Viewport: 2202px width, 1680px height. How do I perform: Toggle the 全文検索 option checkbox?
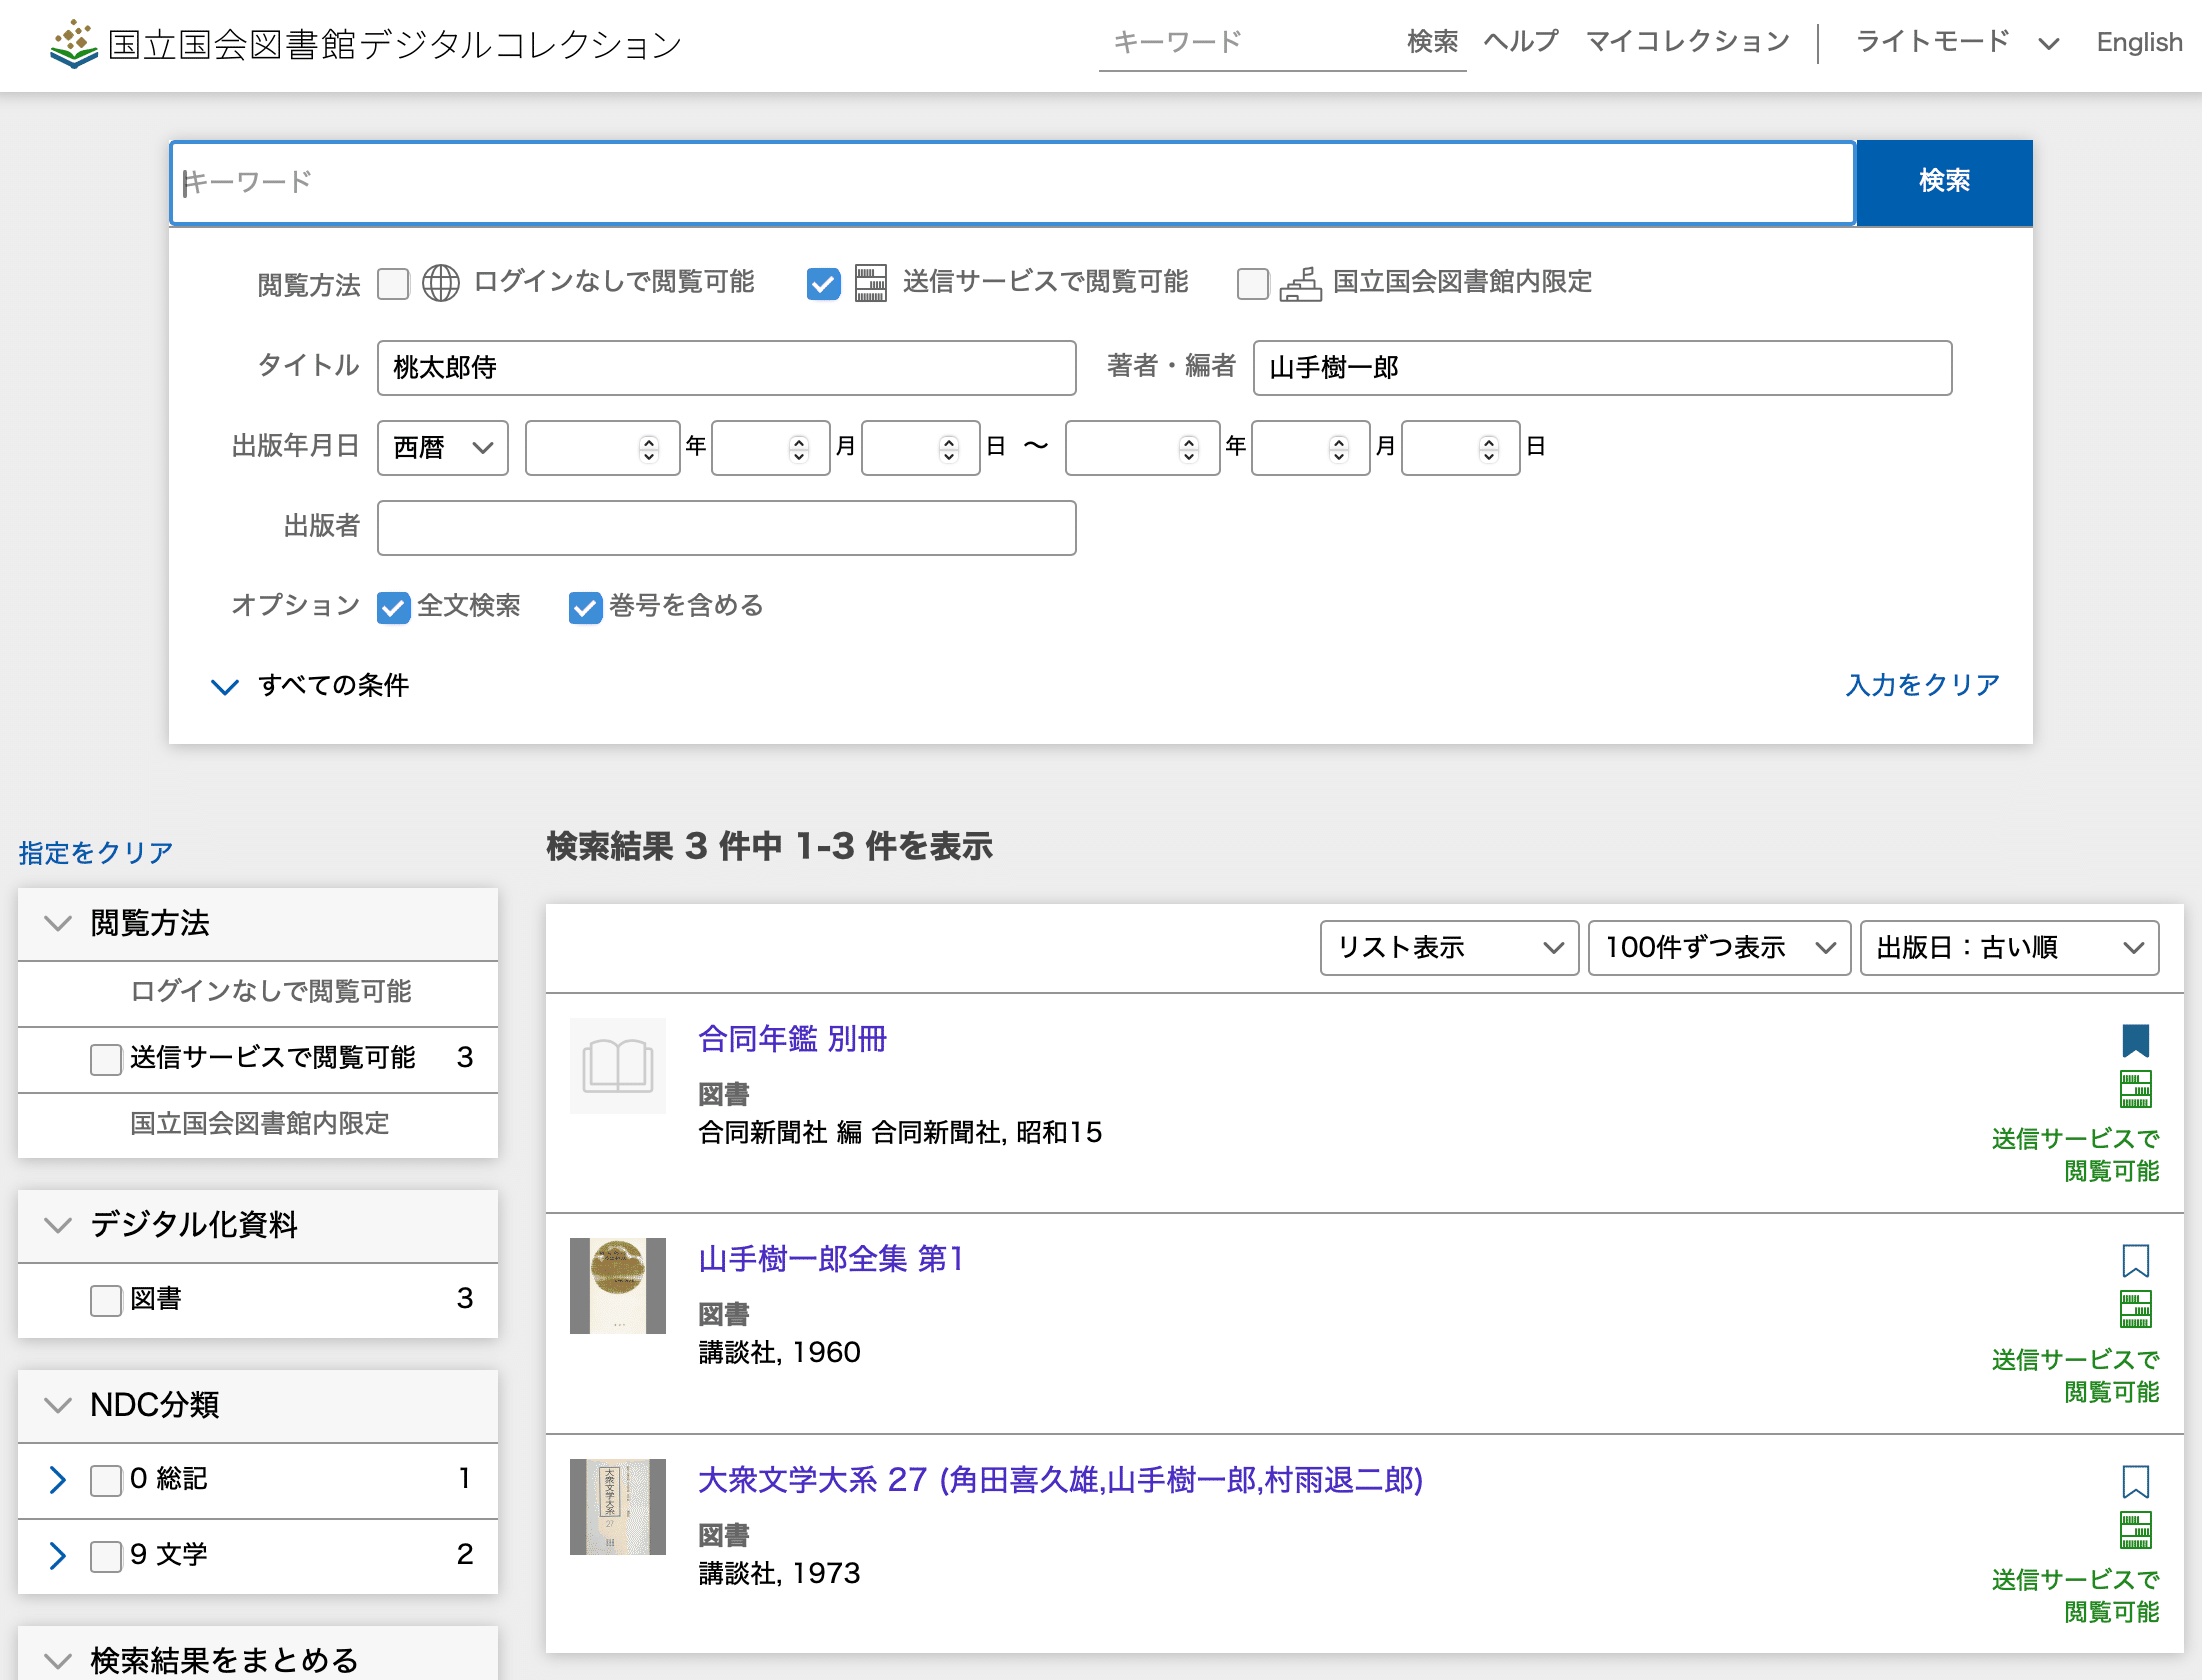point(394,607)
